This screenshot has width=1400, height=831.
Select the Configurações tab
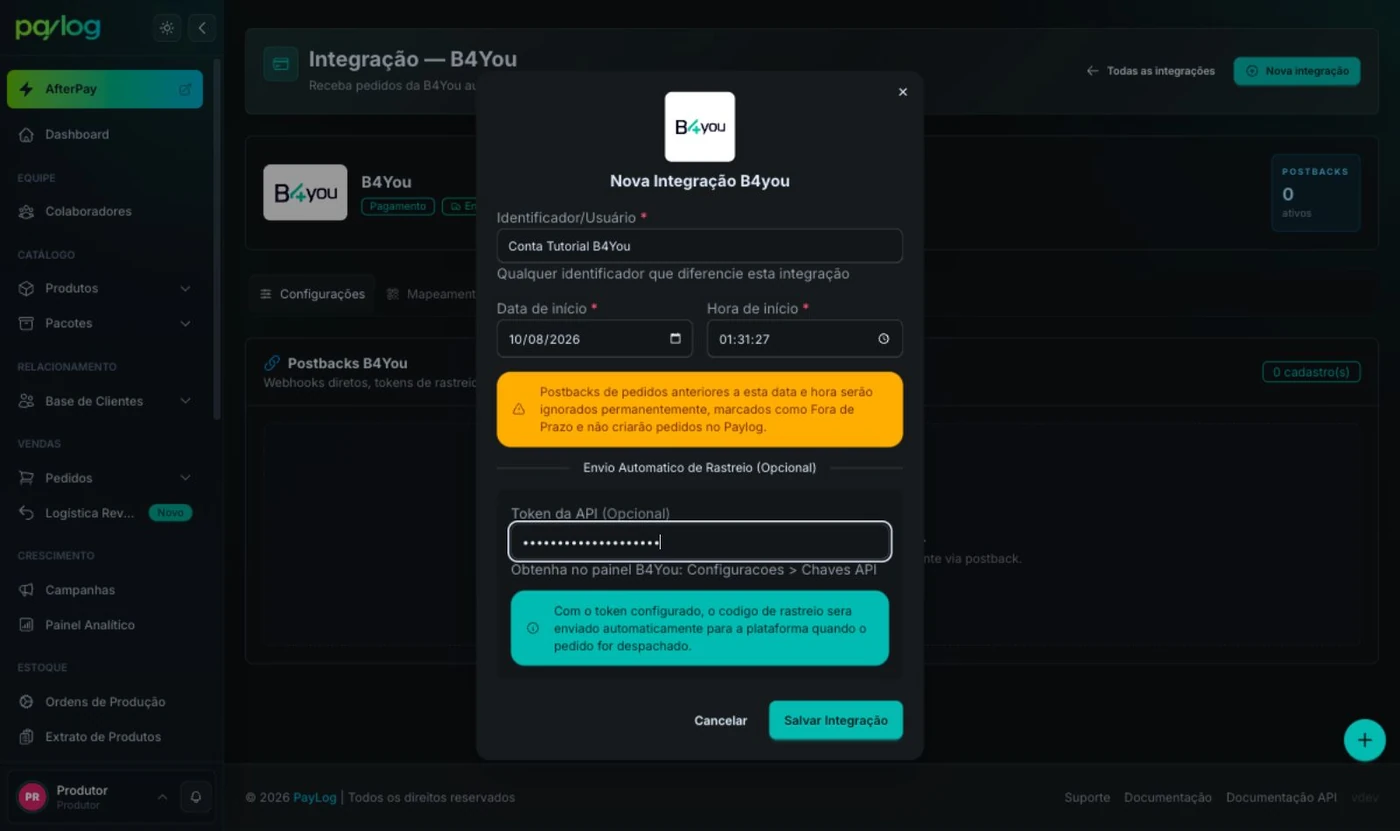coord(312,294)
